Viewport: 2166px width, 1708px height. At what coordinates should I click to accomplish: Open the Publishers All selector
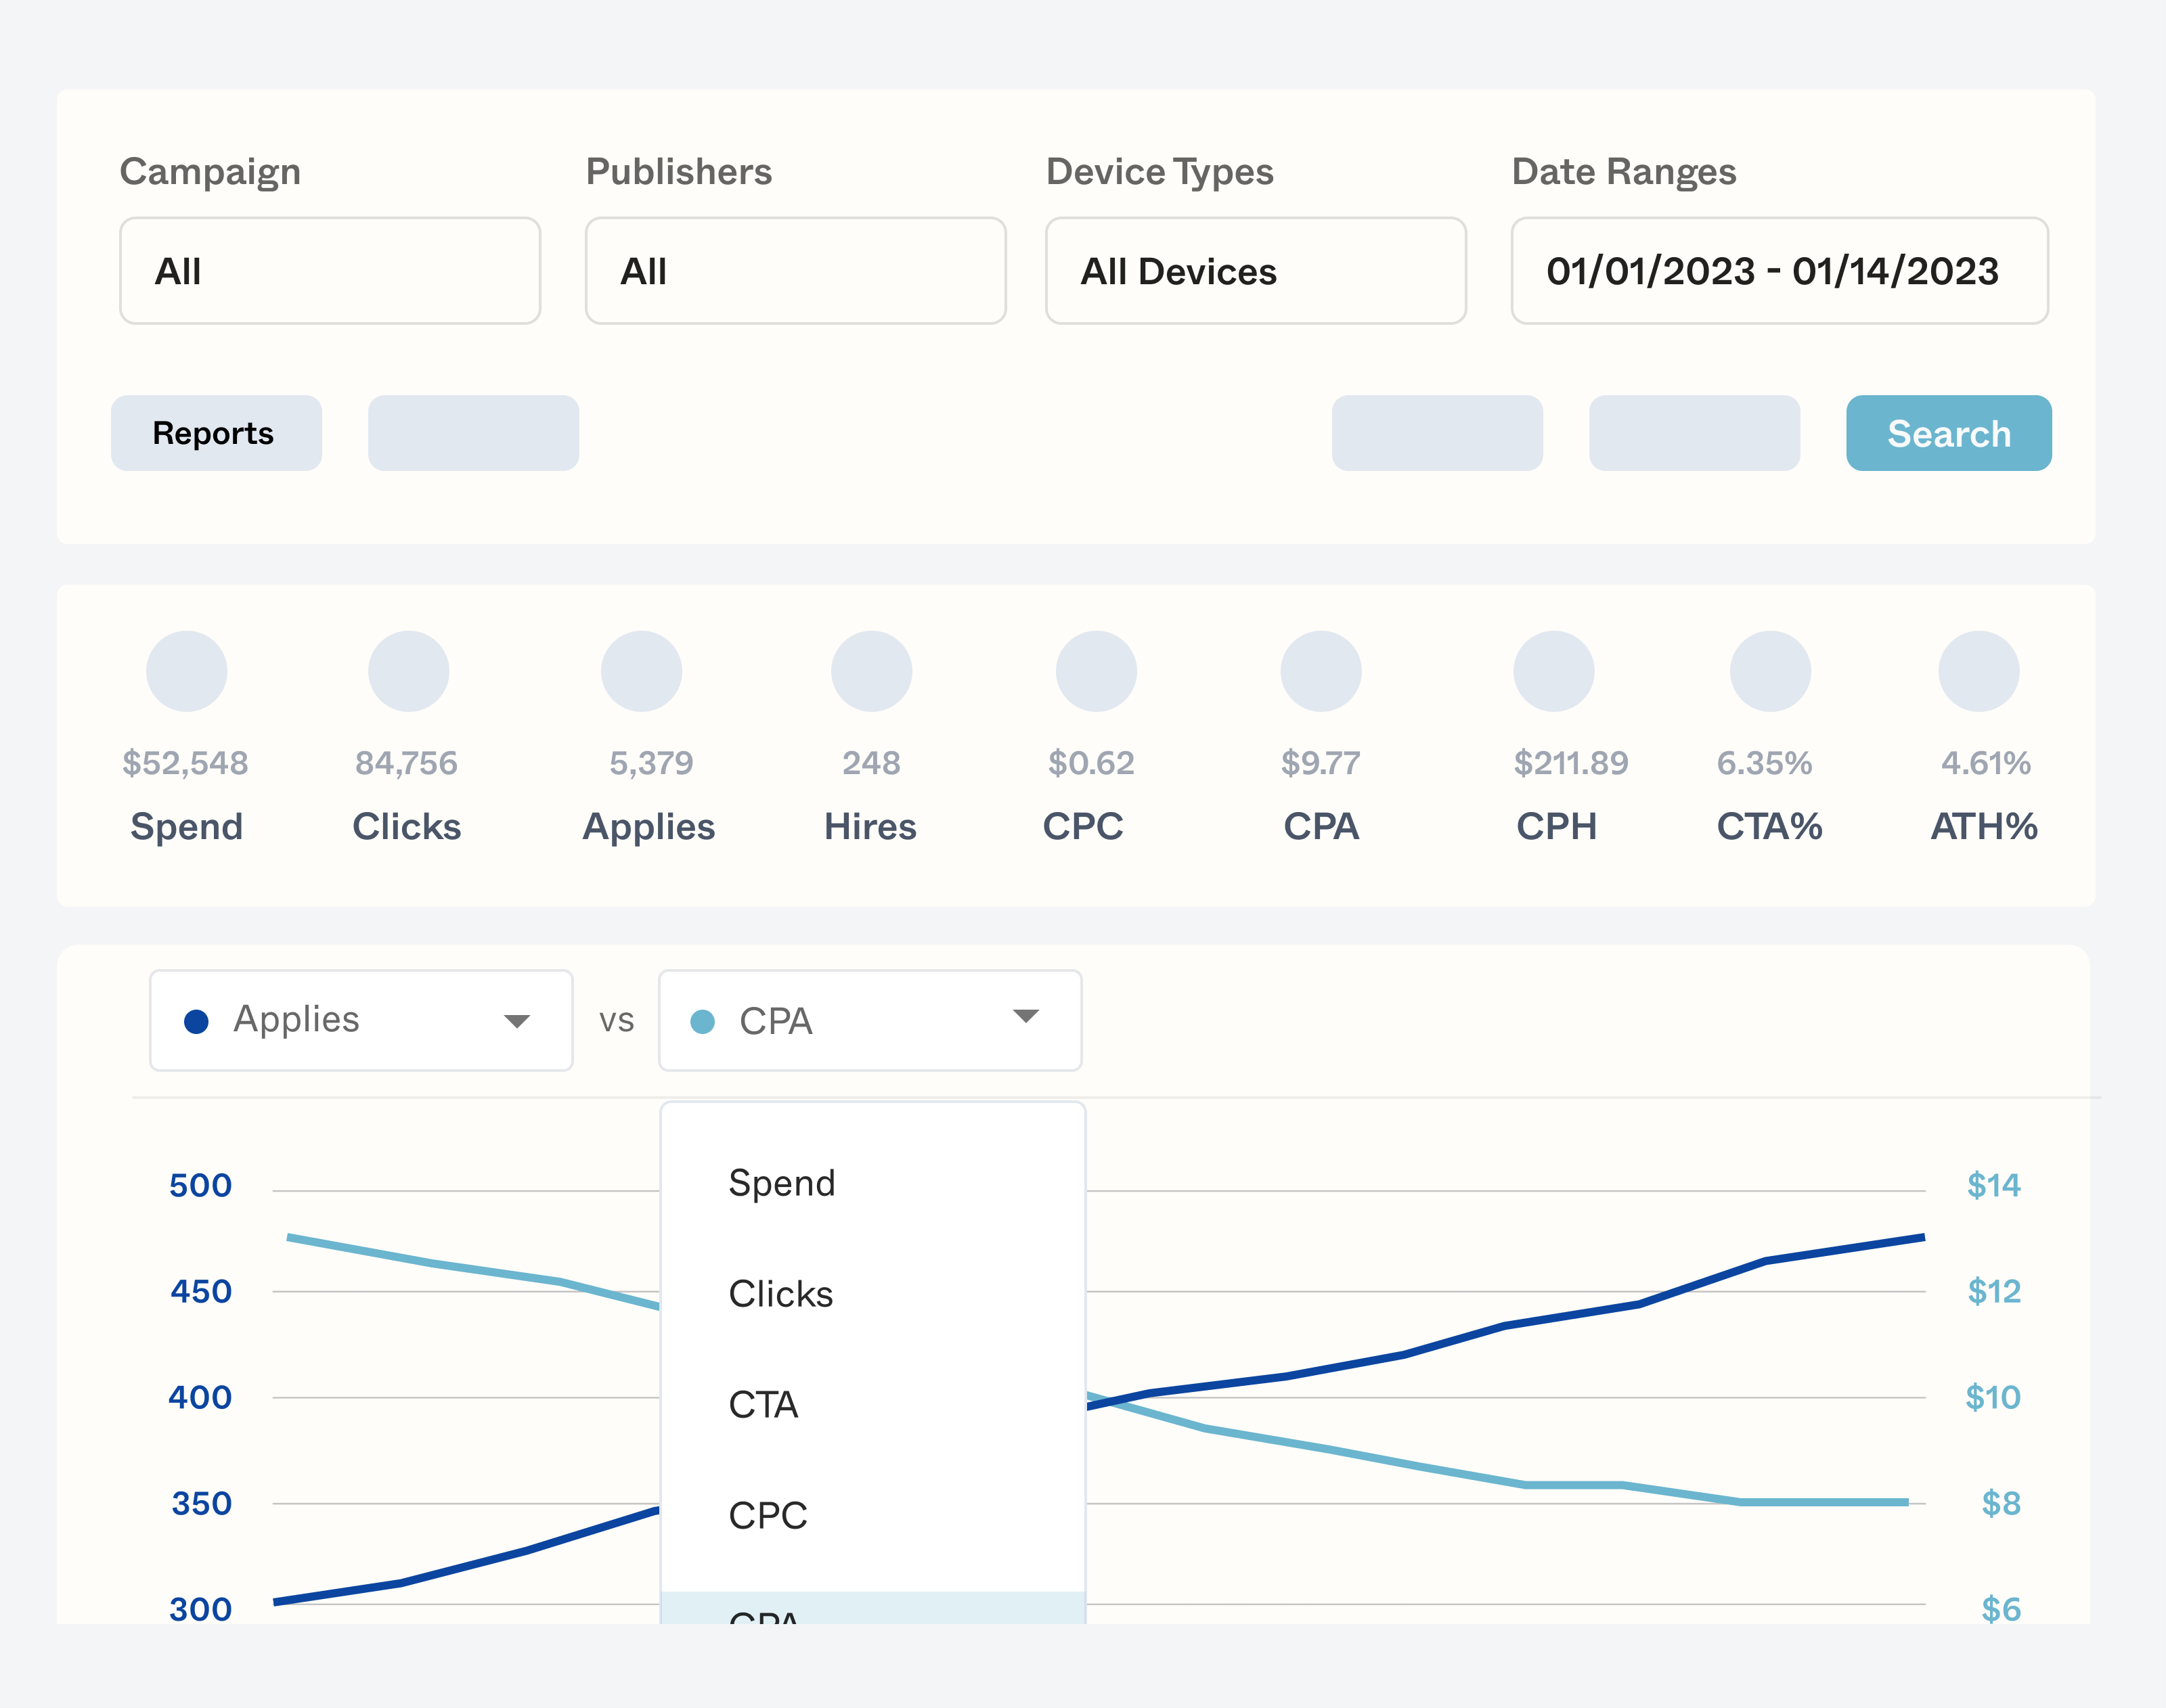click(795, 271)
